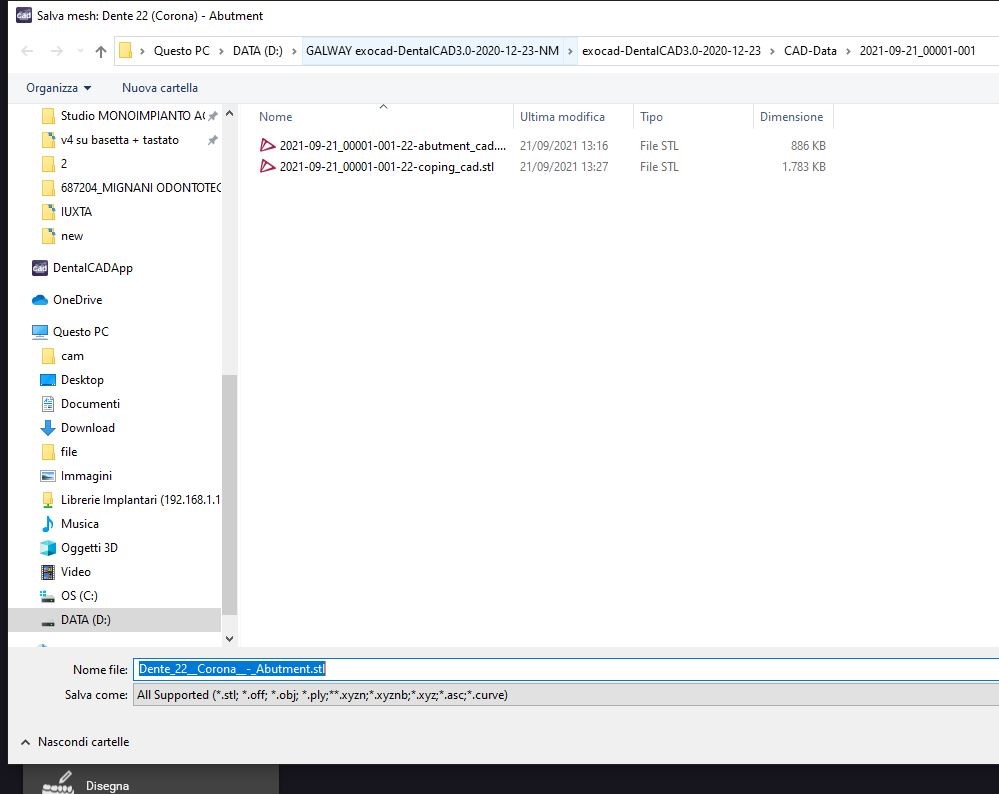
Task: Click the Desktop icon in the sidebar
Action: [x=48, y=380]
